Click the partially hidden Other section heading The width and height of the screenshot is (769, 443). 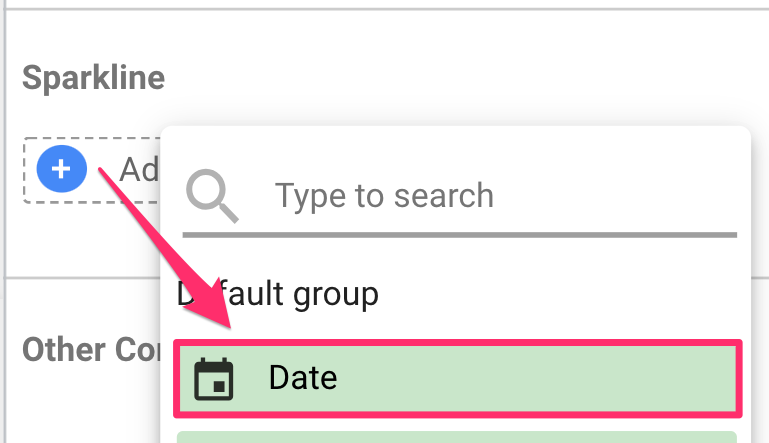coord(78,349)
